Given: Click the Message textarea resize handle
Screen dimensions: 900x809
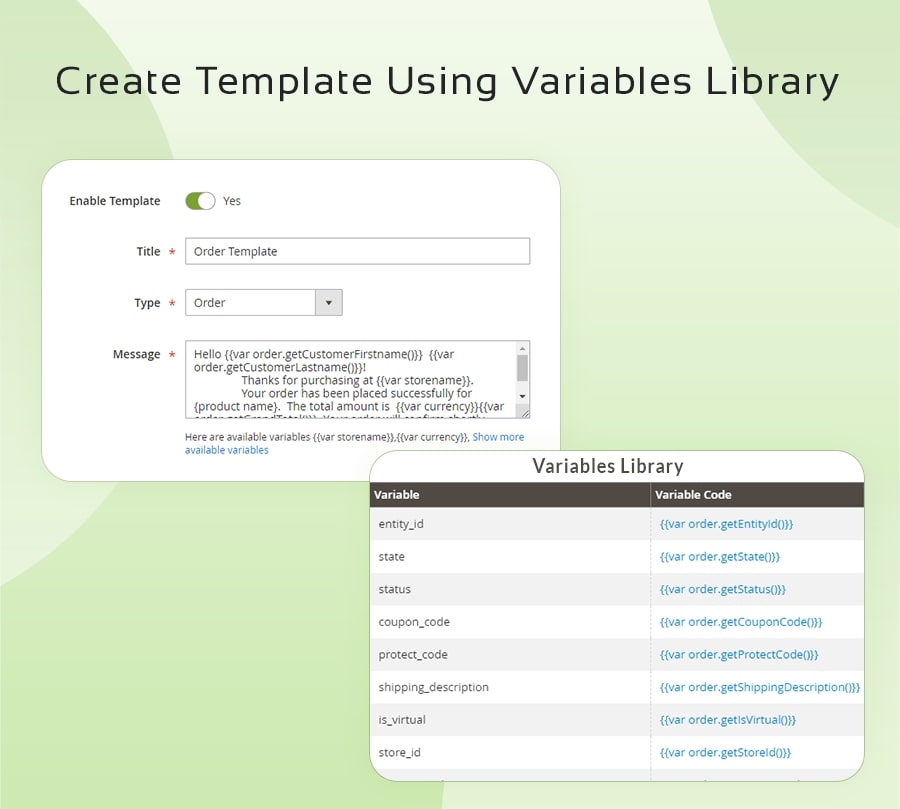Looking at the screenshot, I should tap(525, 413).
